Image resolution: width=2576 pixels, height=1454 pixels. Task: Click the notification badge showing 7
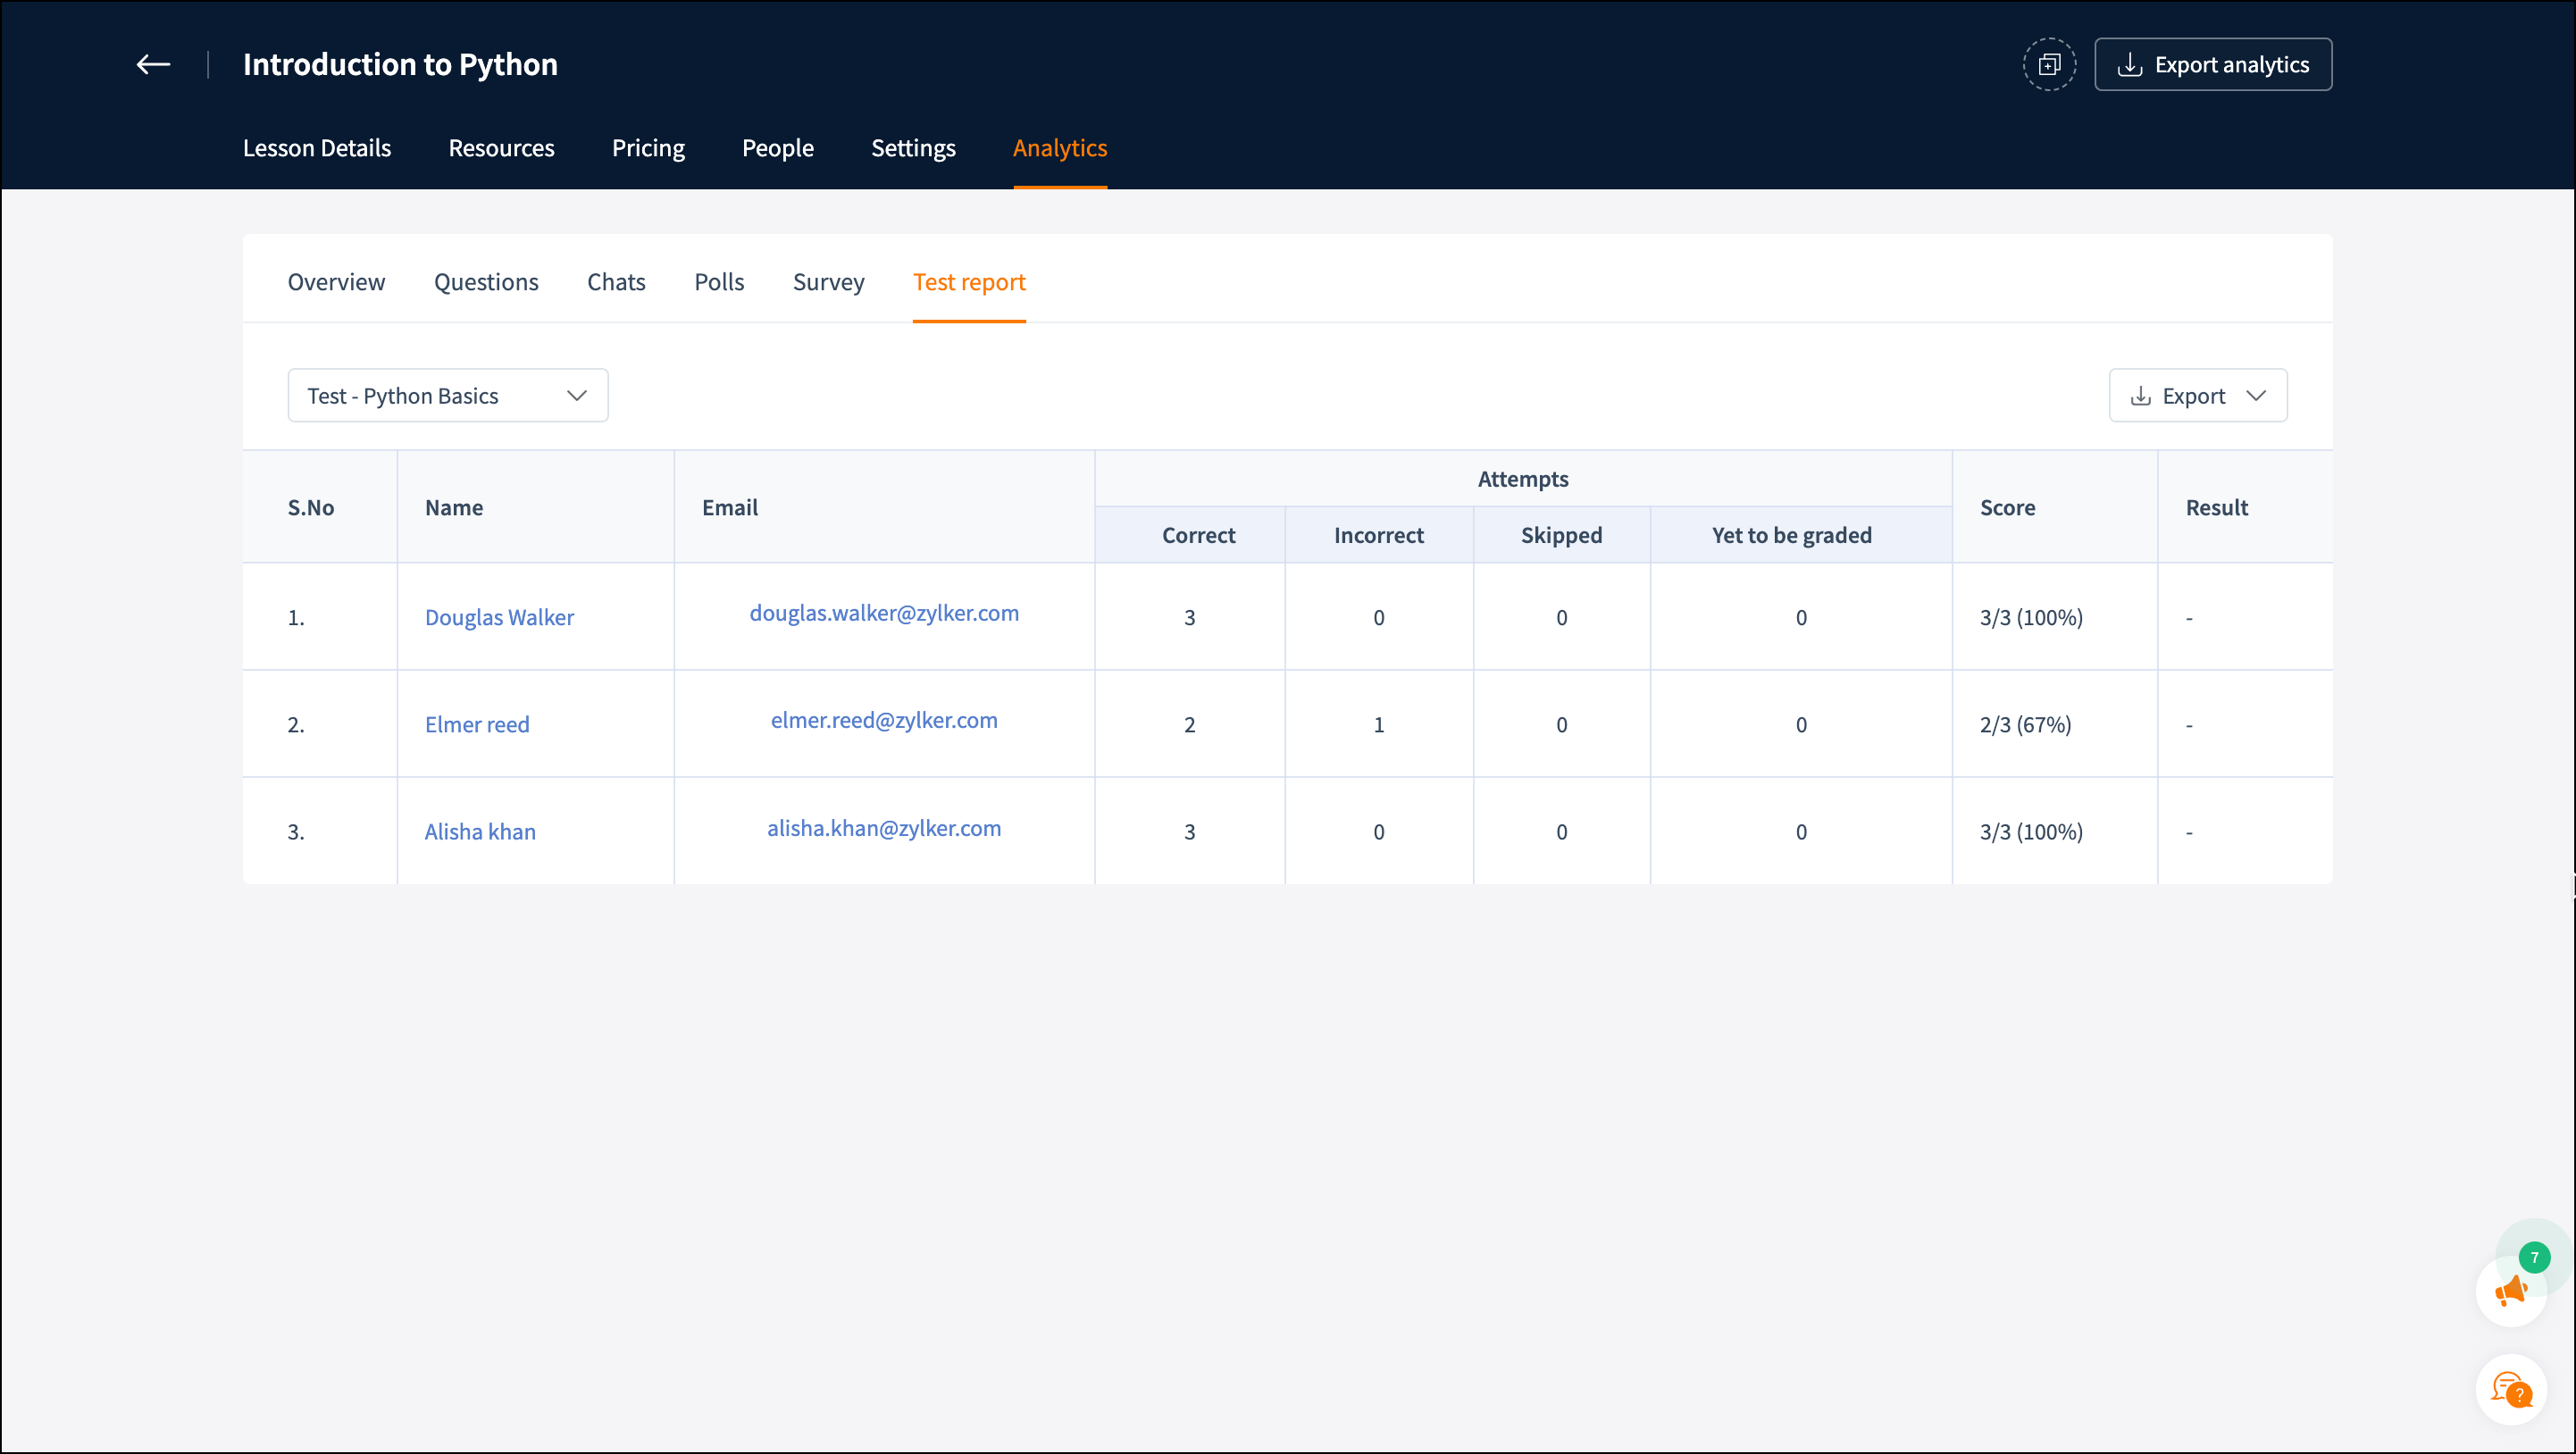pyautogui.click(x=2534, y=1257)
